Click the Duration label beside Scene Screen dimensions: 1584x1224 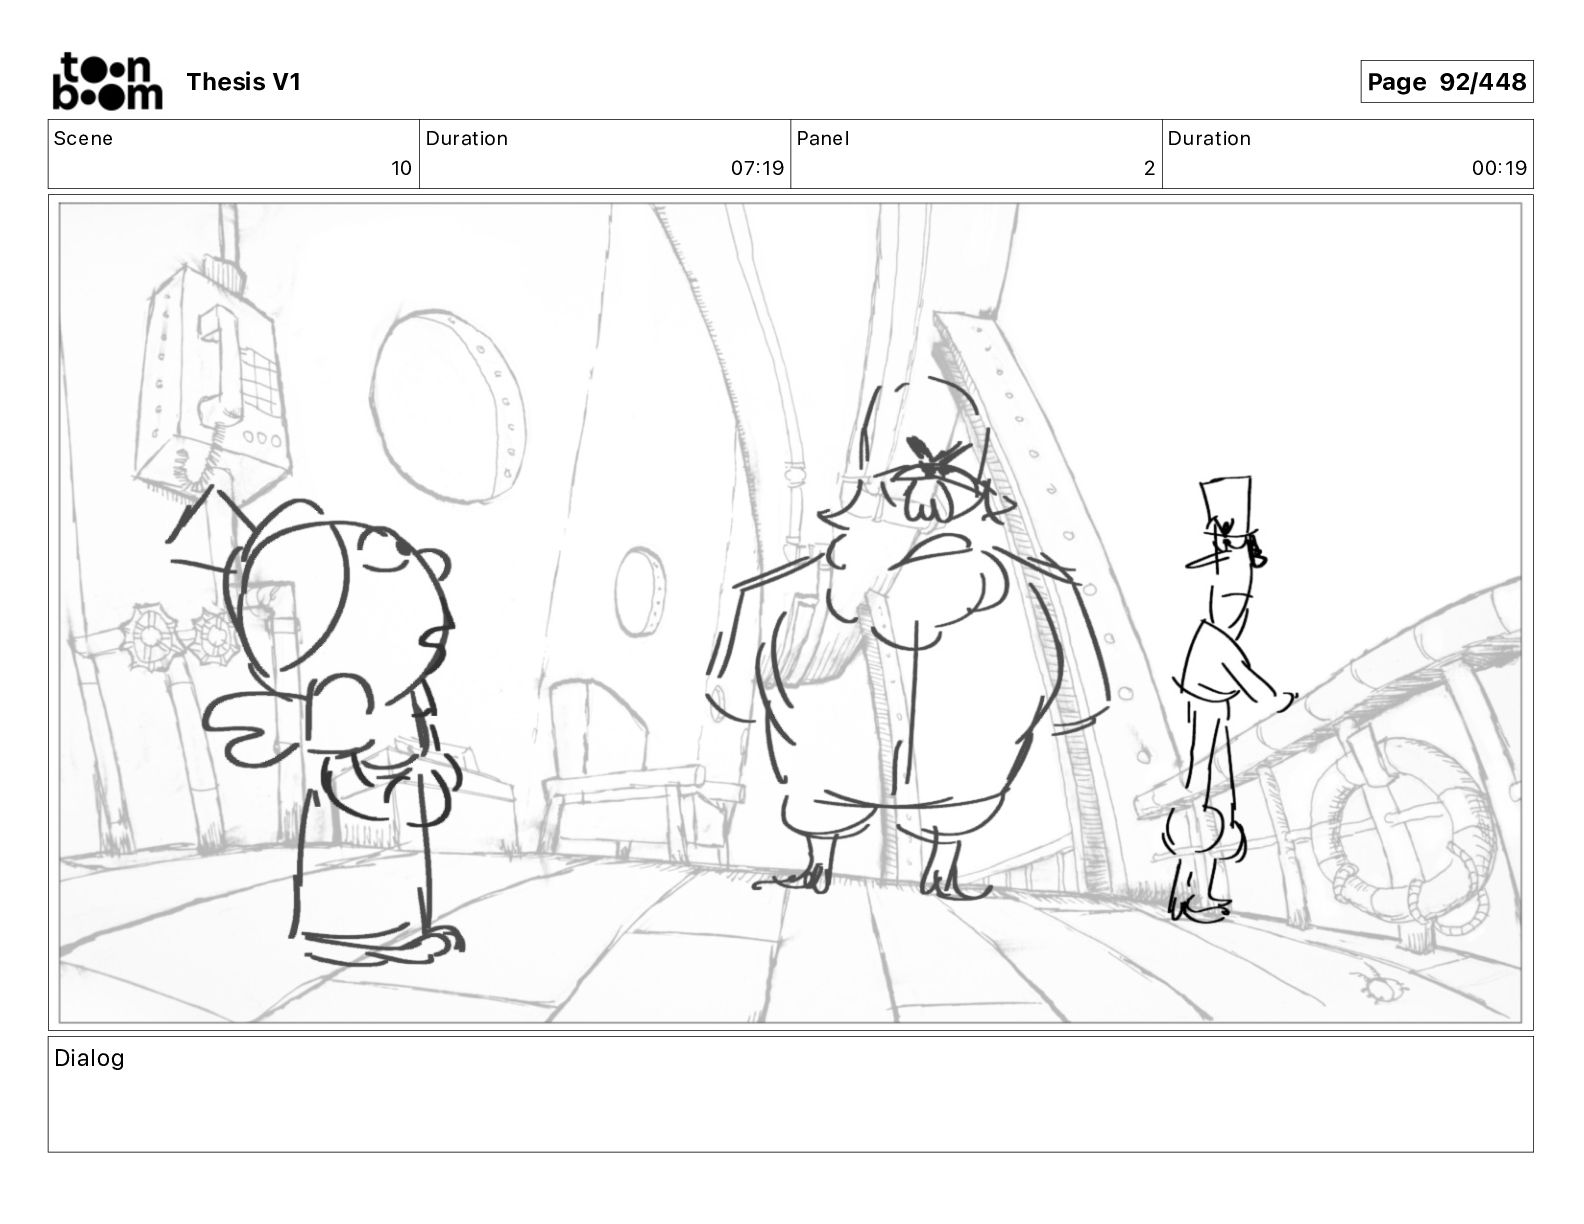[467, 139]
